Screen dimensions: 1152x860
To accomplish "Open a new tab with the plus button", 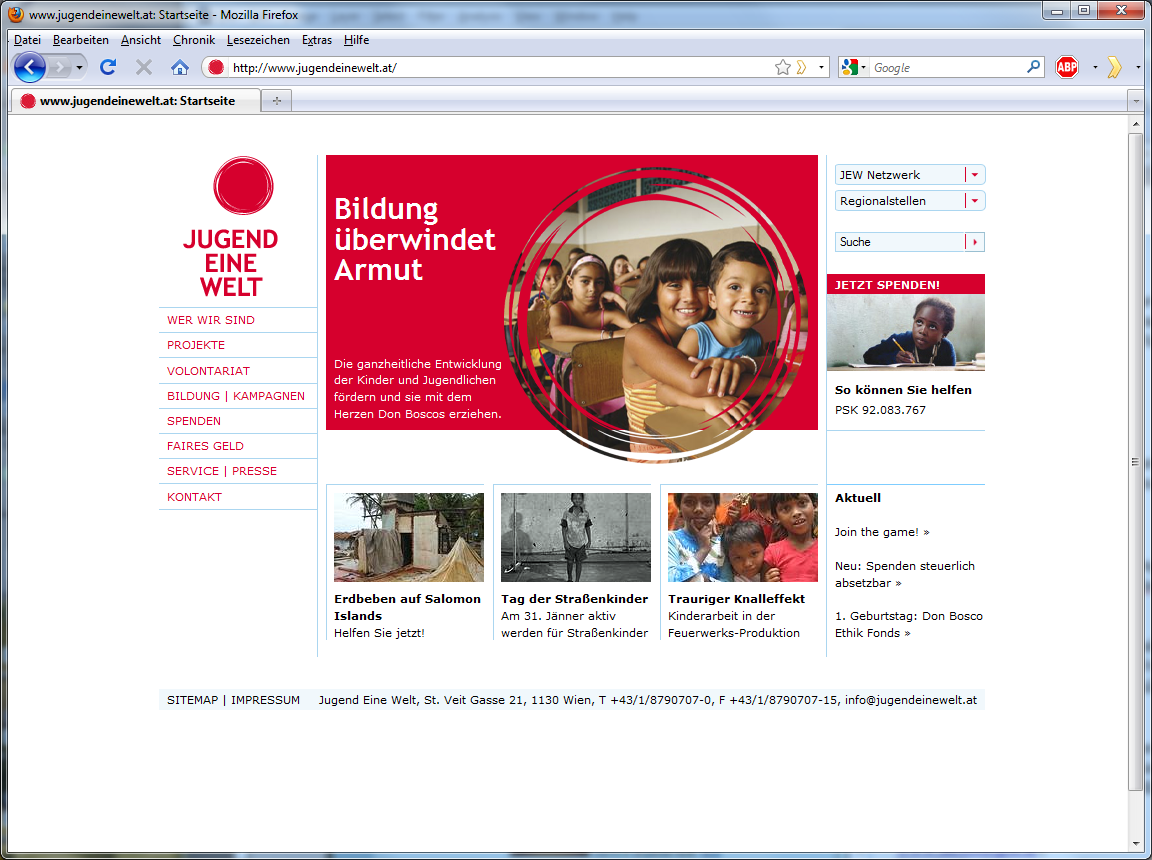I will click(276, 101).
